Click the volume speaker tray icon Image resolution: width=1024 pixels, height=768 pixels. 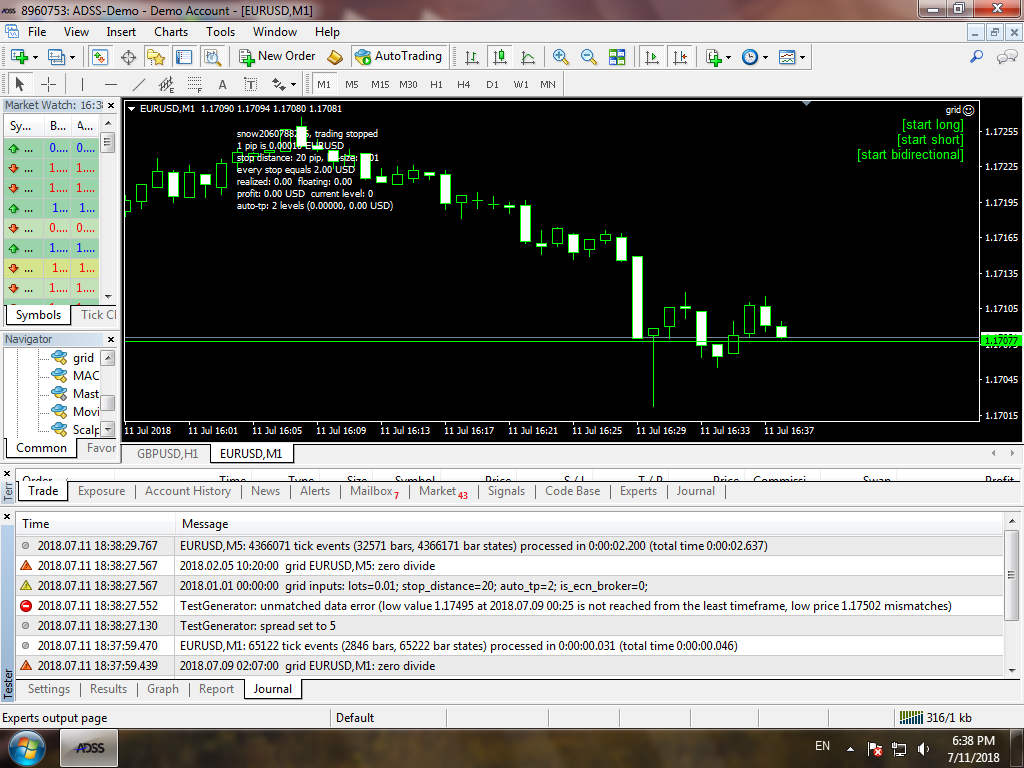point(923,749)
